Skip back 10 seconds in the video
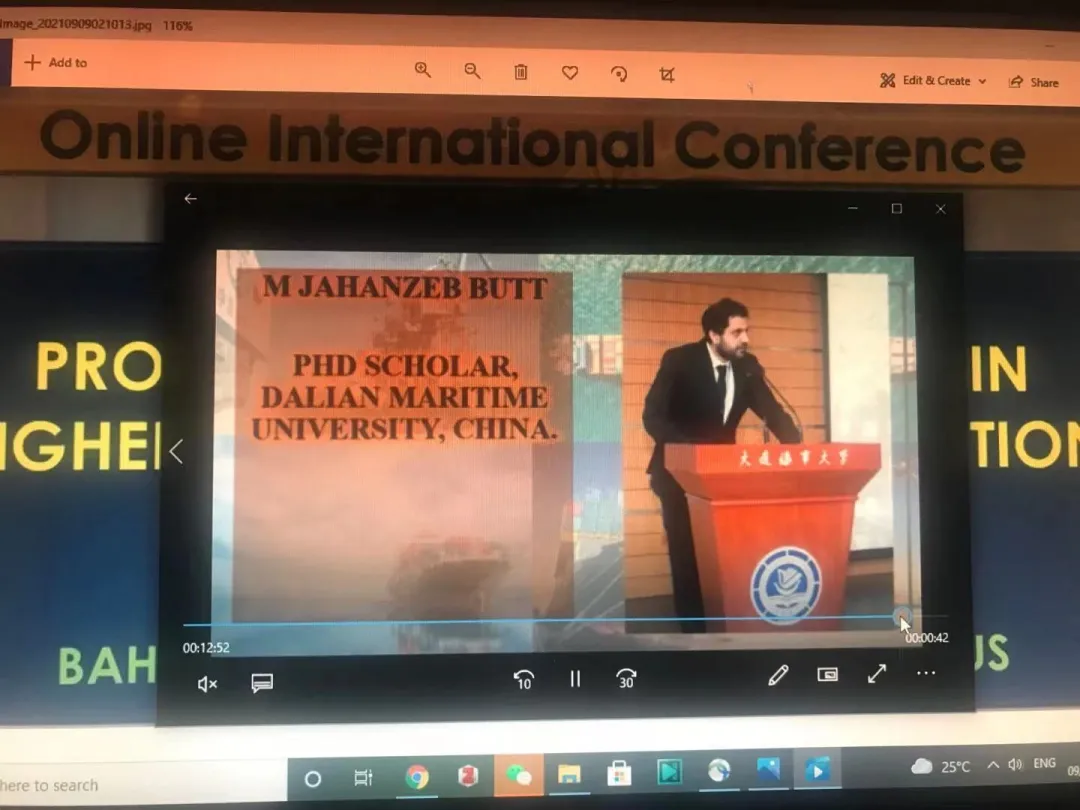The width and height of the screenshot is (1080, 810). coord(523,680)
